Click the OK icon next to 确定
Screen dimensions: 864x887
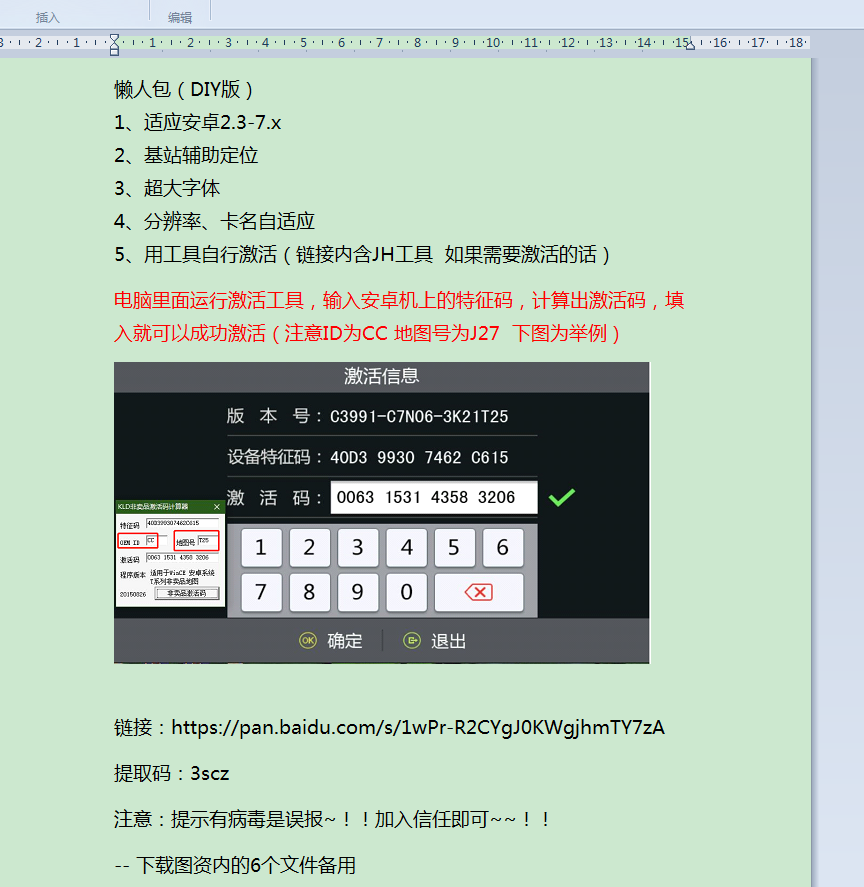(308, 641)
